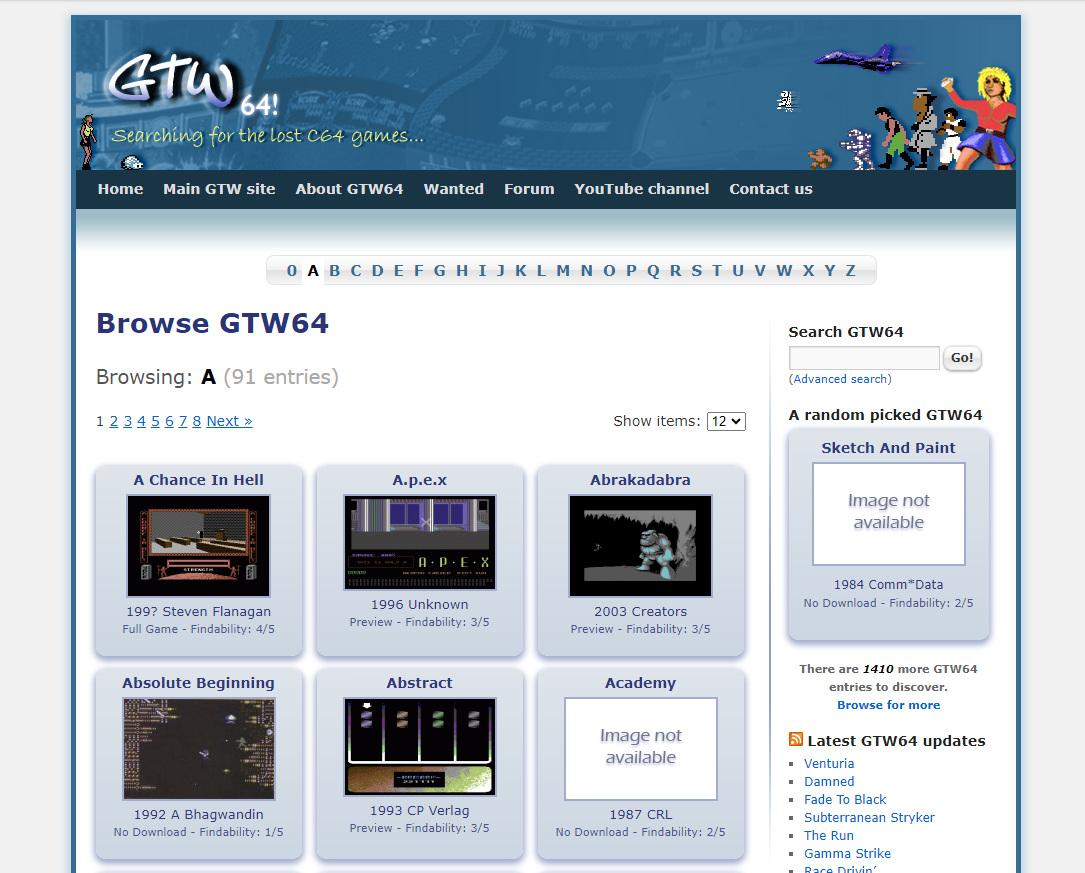Open the Subterranean Stryker update link
This screenshot has width=1085, height=873.
tap(869, 818)
